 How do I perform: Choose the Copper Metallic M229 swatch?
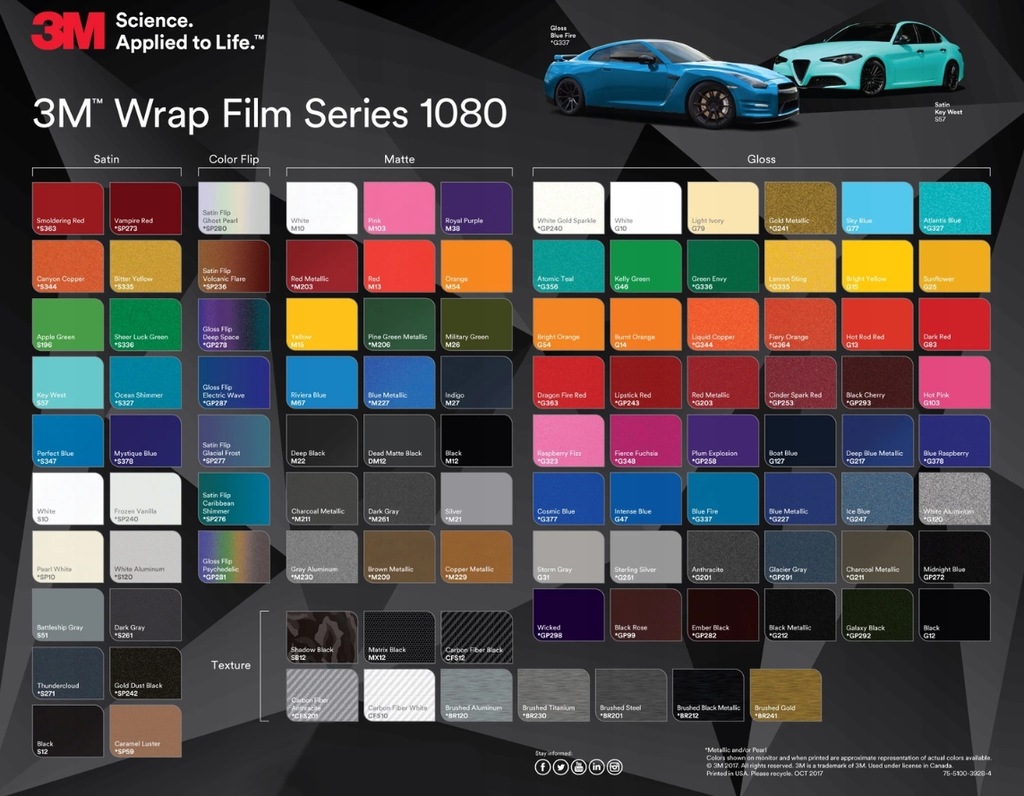point(477,557)
